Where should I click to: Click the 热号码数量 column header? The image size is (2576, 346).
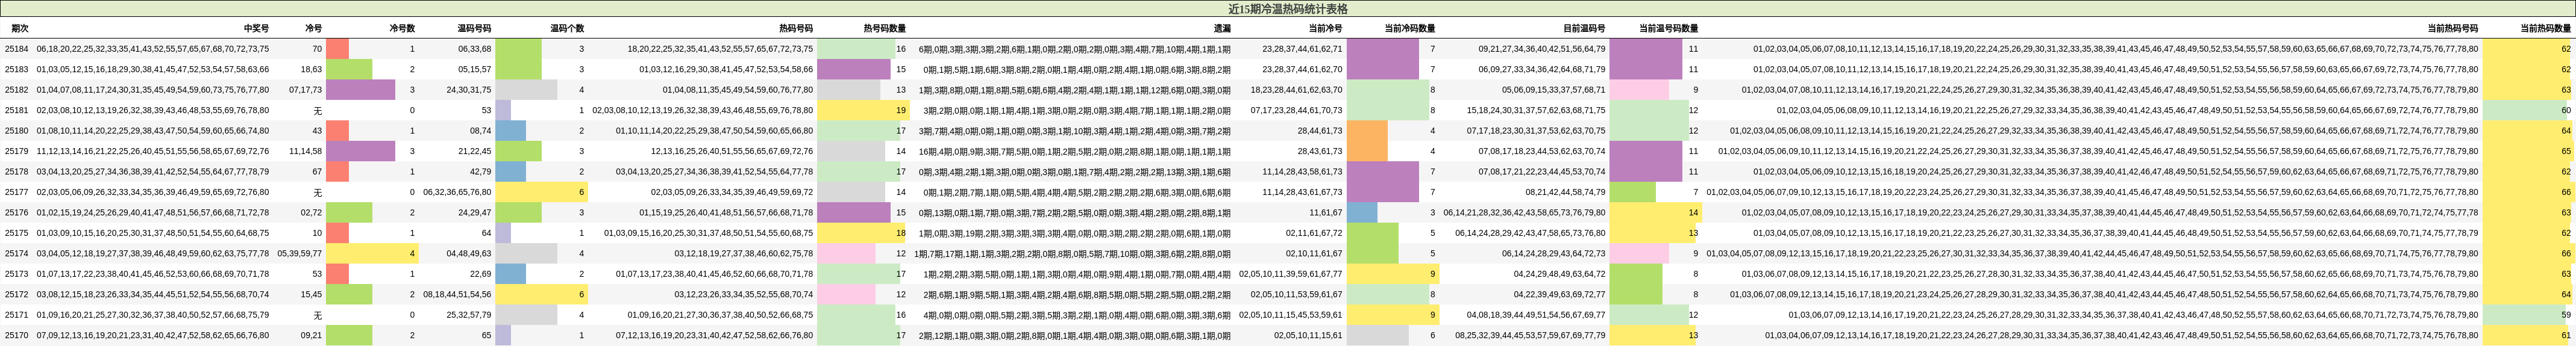coord(885,28)
